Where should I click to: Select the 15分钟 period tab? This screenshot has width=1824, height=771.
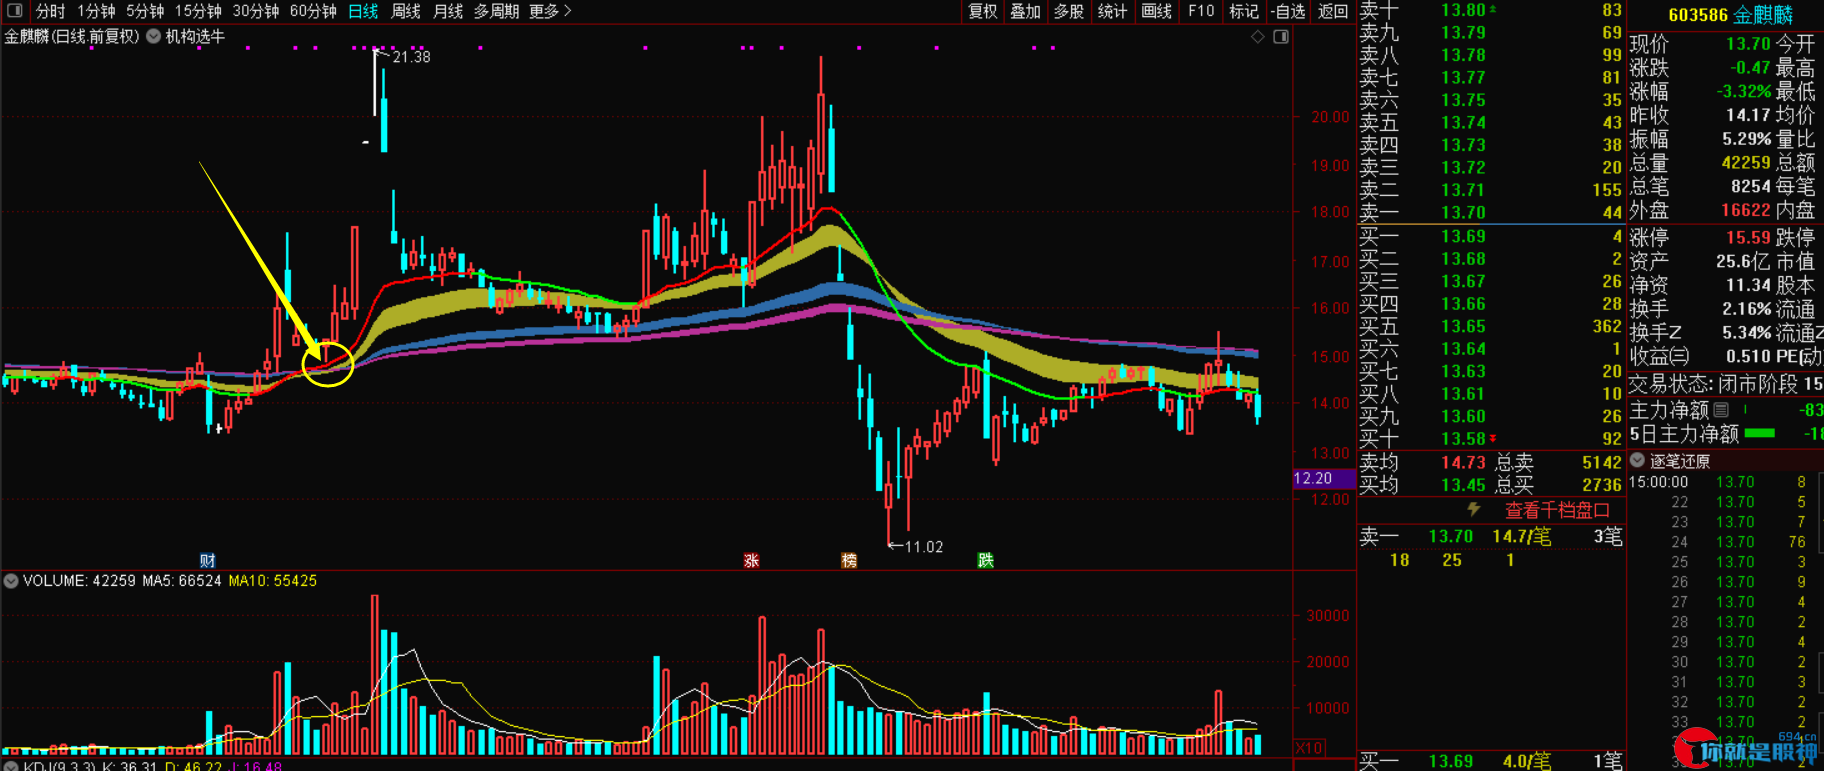tap(198, 11)
